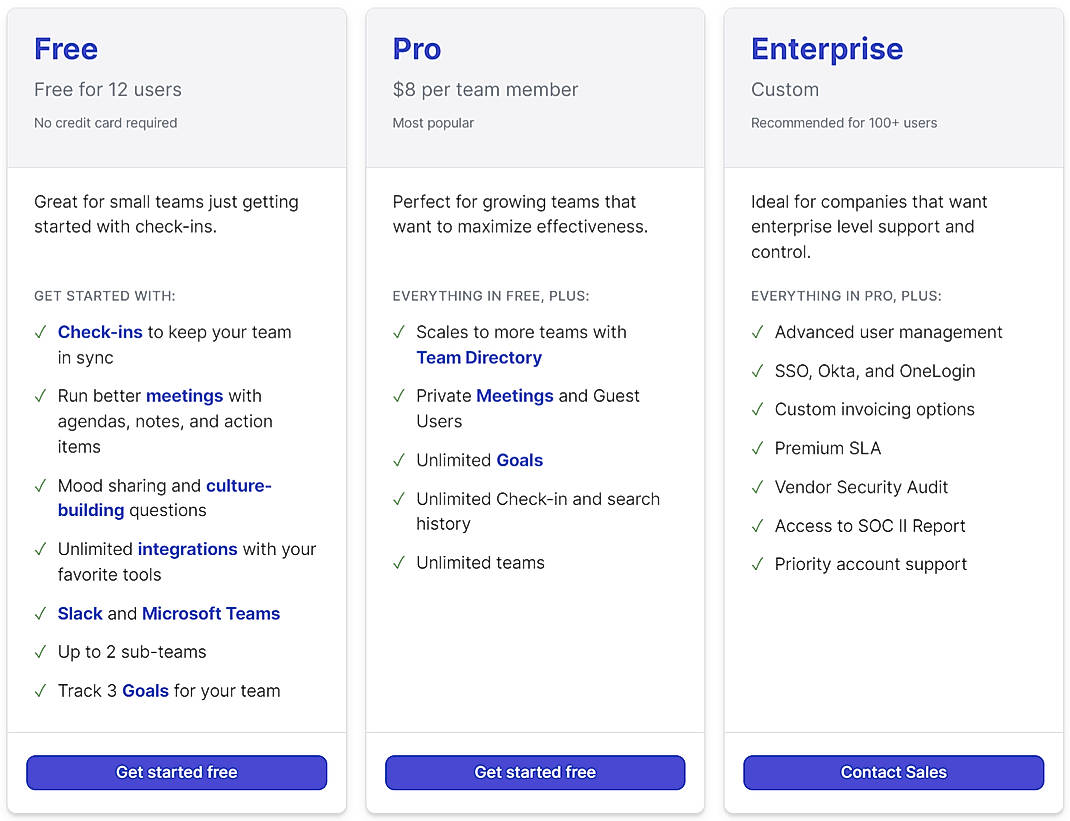
Task: Open the culture-building questions link
Action: coord(238,486)
